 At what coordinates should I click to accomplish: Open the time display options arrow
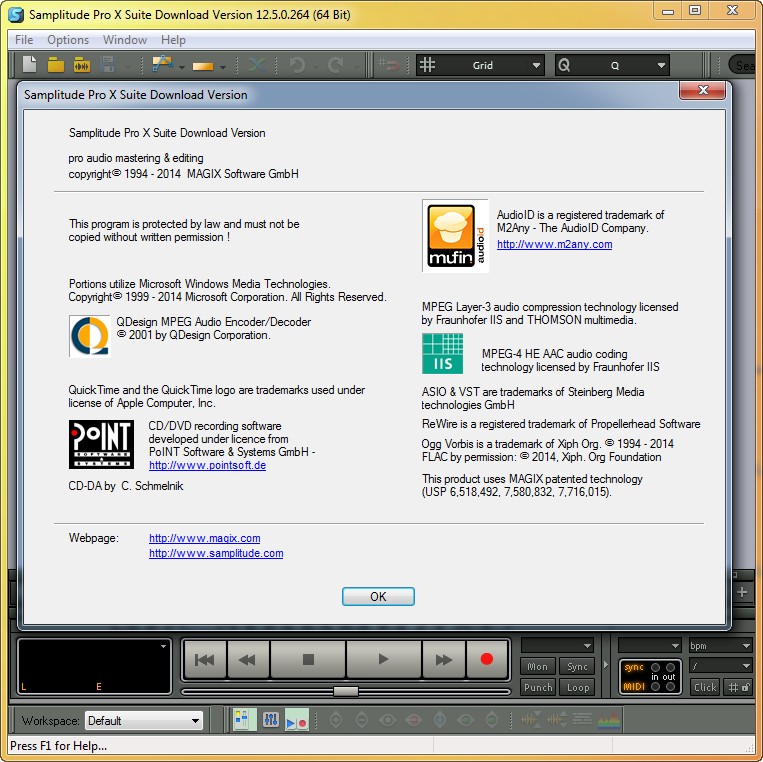tap(164, 647)
